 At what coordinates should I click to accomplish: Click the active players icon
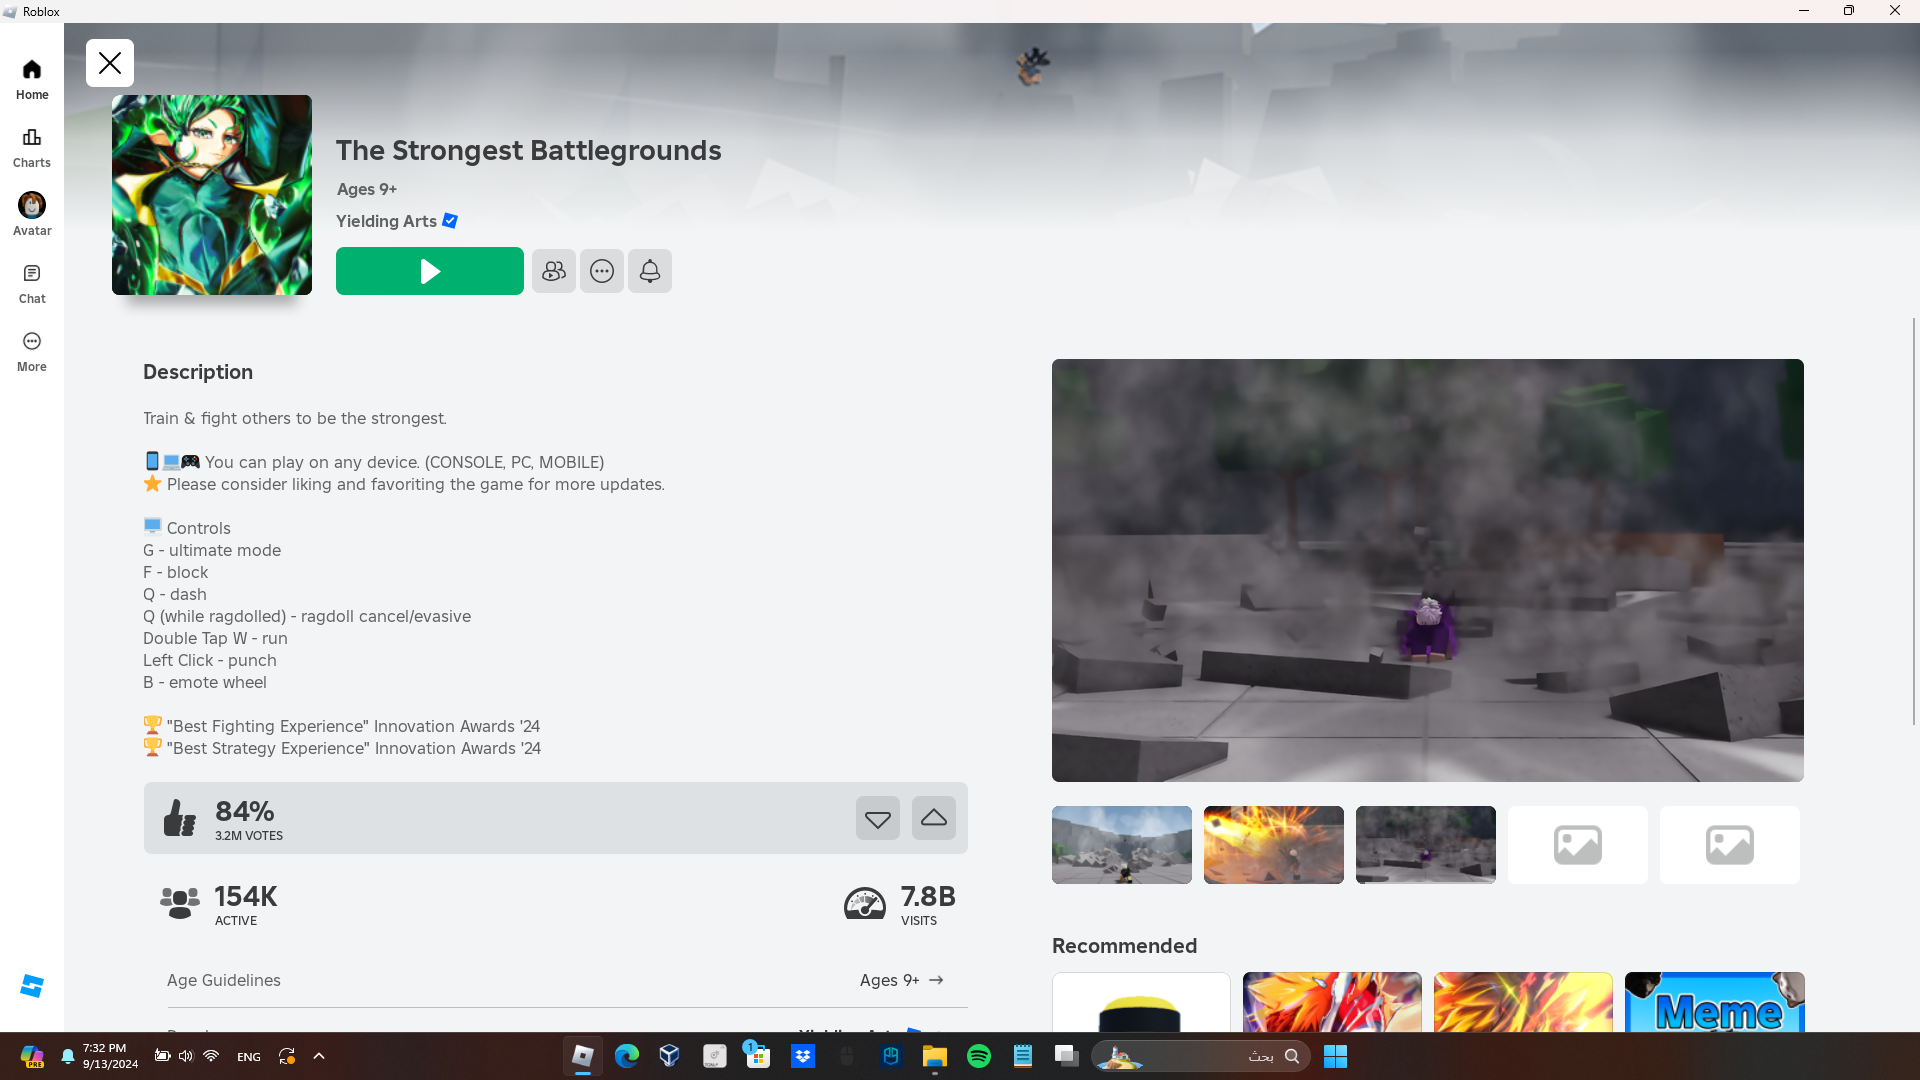(180, 903)
